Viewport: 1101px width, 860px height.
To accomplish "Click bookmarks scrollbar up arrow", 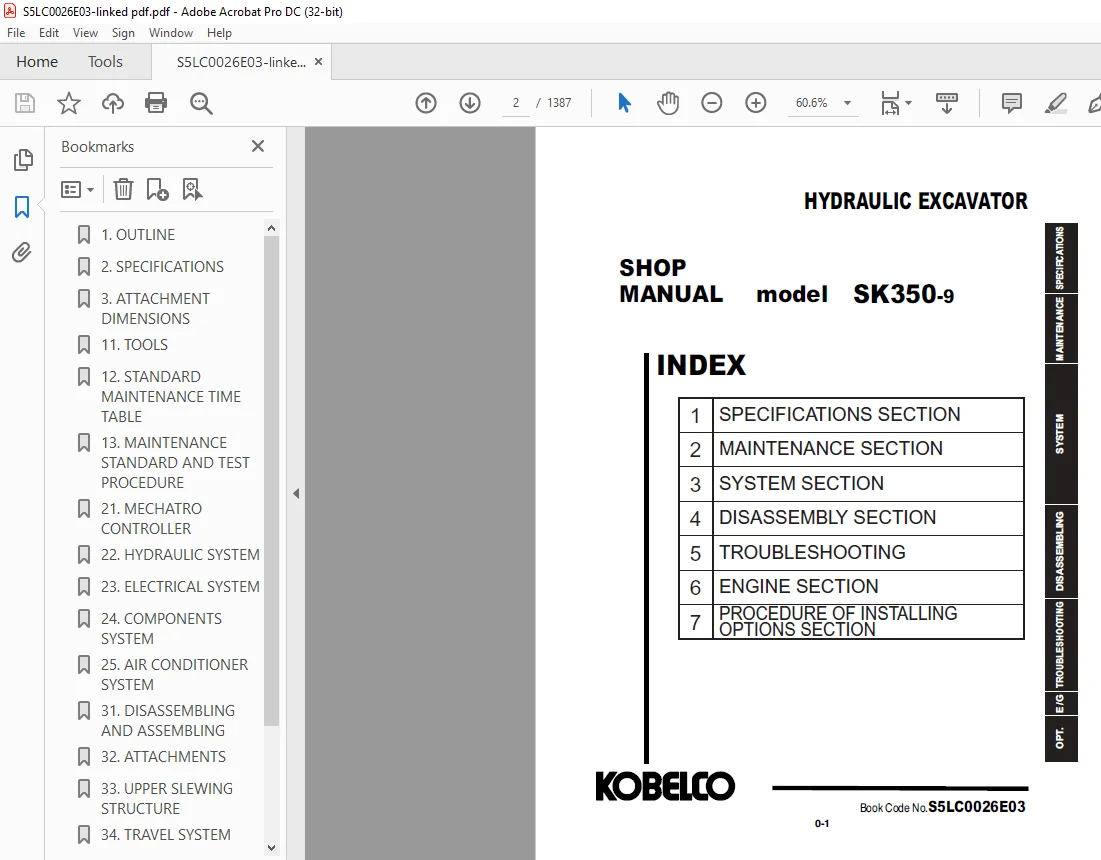I will [x=272, y=228].
